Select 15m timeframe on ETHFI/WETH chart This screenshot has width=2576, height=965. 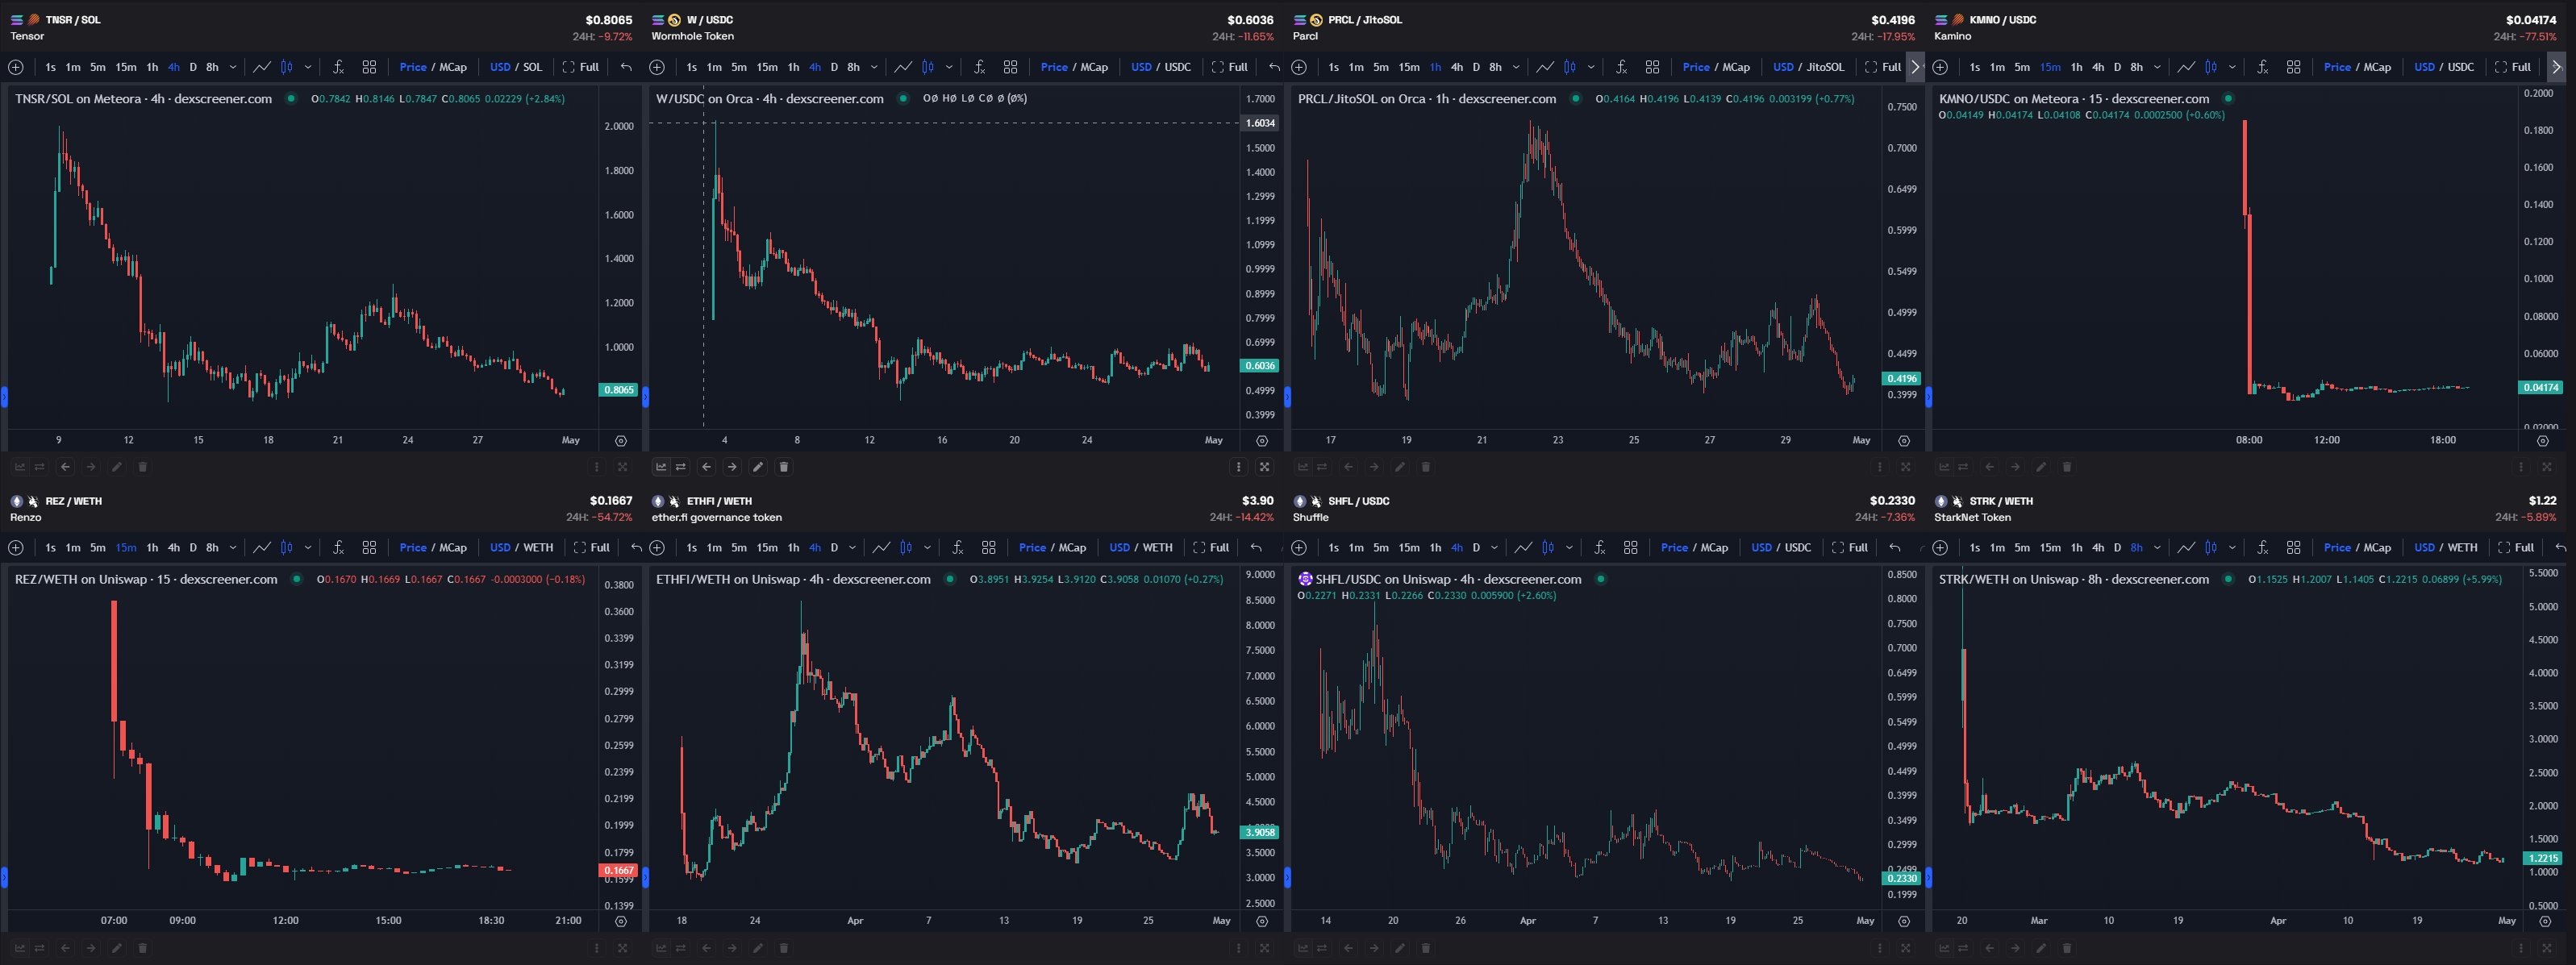[767, 548]
